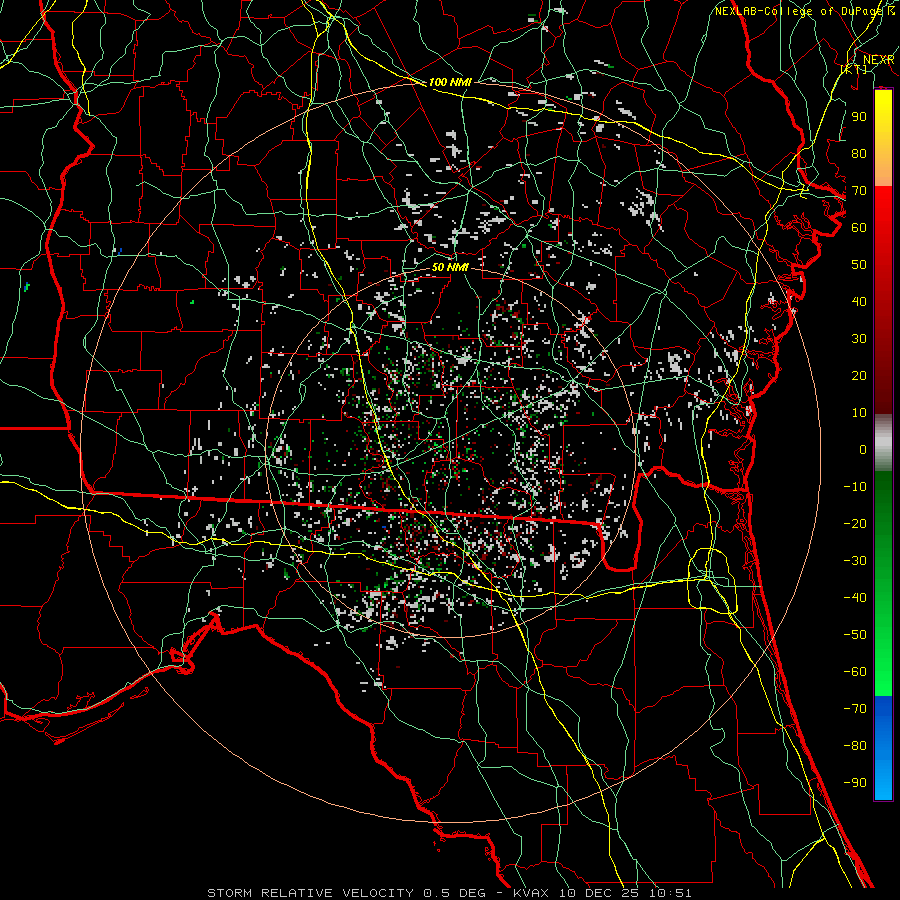Click the -50 scale value
Viewport: 900px width, 900px height.
click(855, 635)
